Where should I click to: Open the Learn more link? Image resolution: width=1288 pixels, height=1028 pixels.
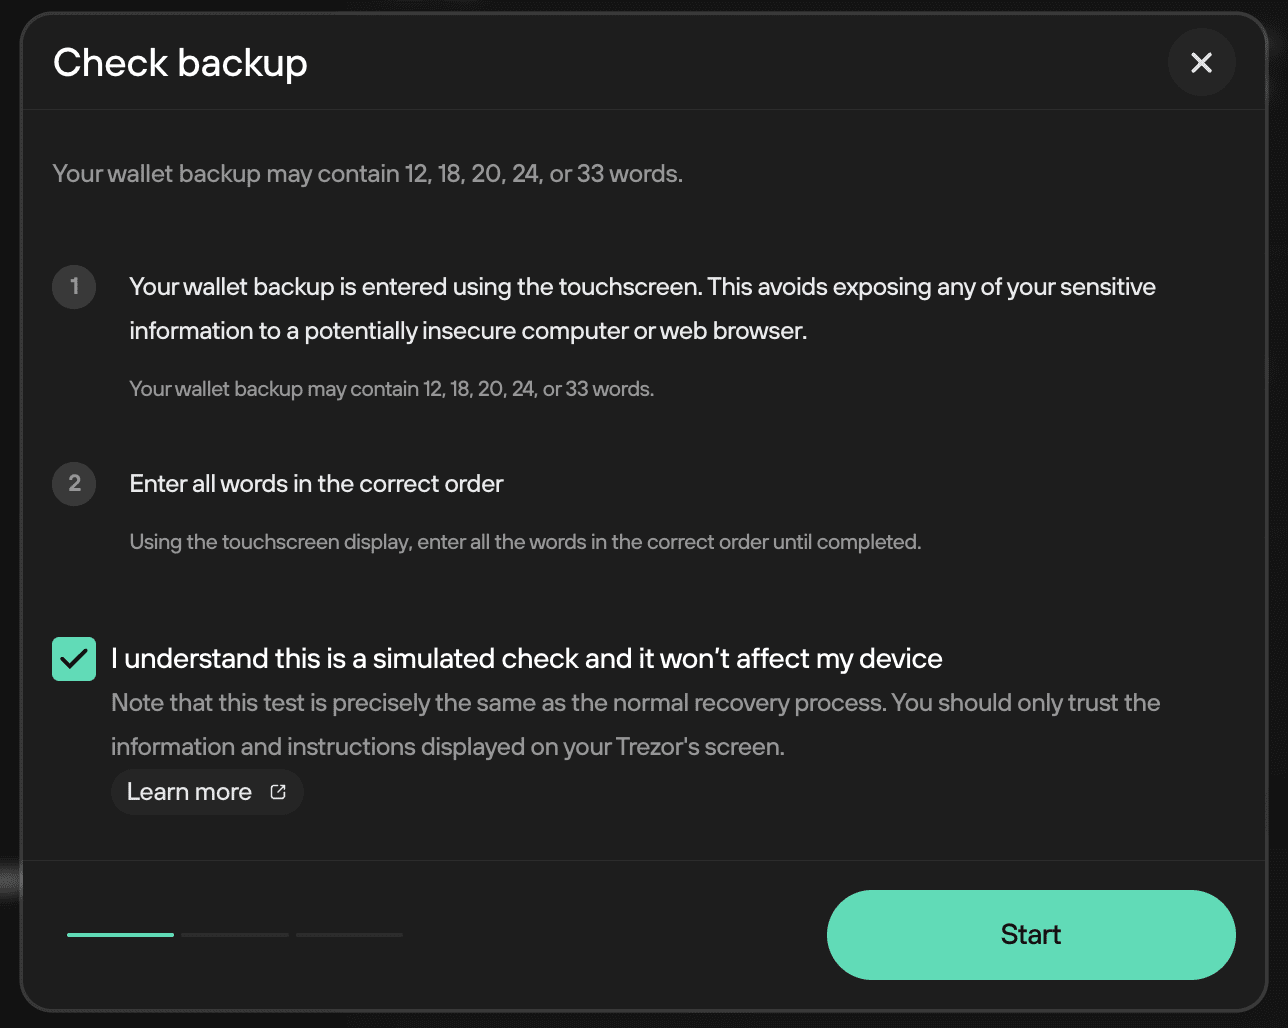coord(207,792)
